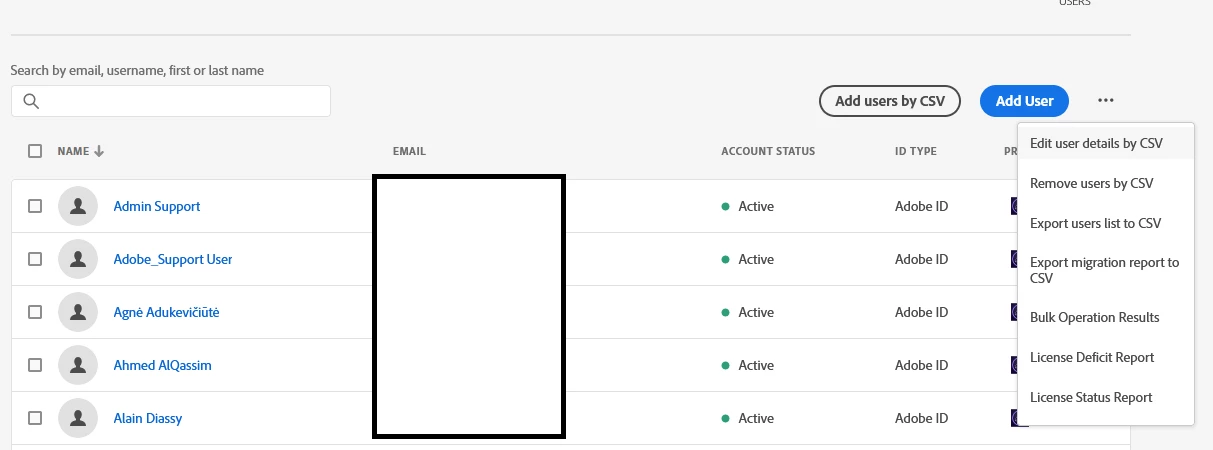Click the Adobe_Support User avatar
1213x450 pixels.
(x=78, y=259)
